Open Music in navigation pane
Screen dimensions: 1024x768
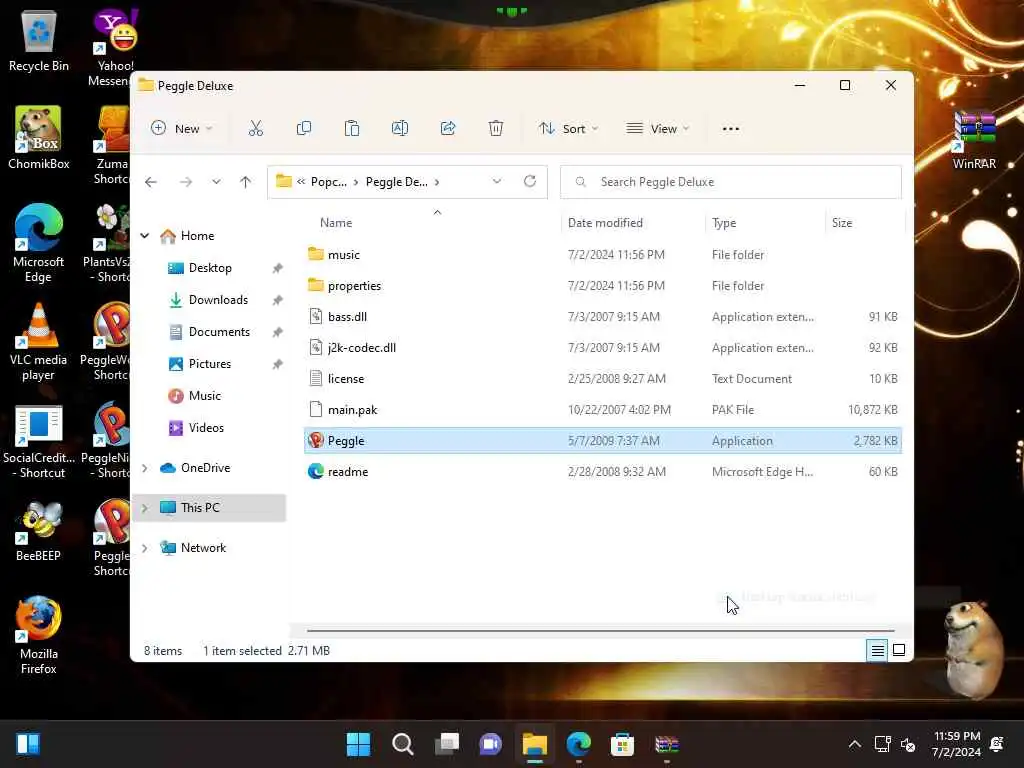point(204,396)
